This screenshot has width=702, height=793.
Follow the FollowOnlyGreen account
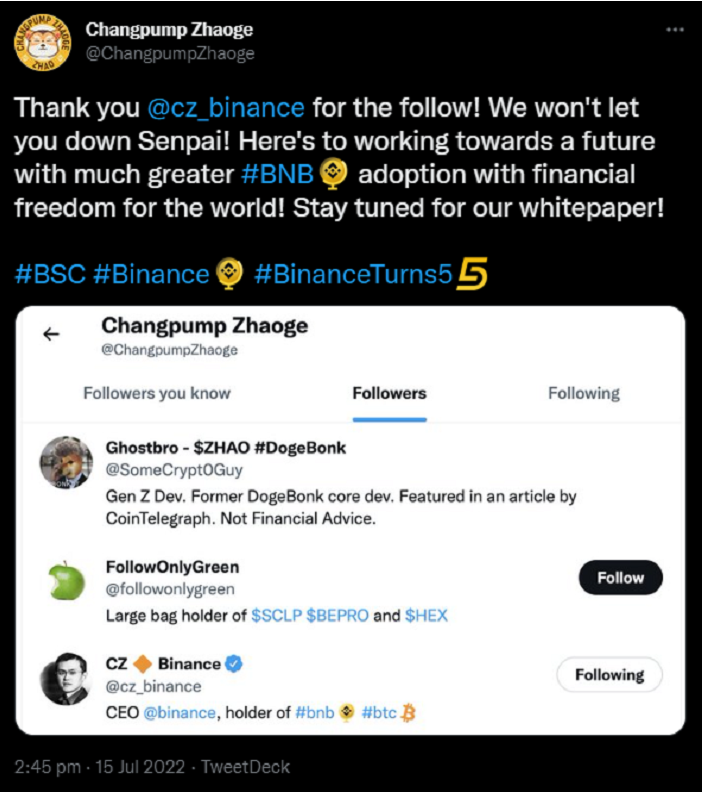click(x=620, y=578)
